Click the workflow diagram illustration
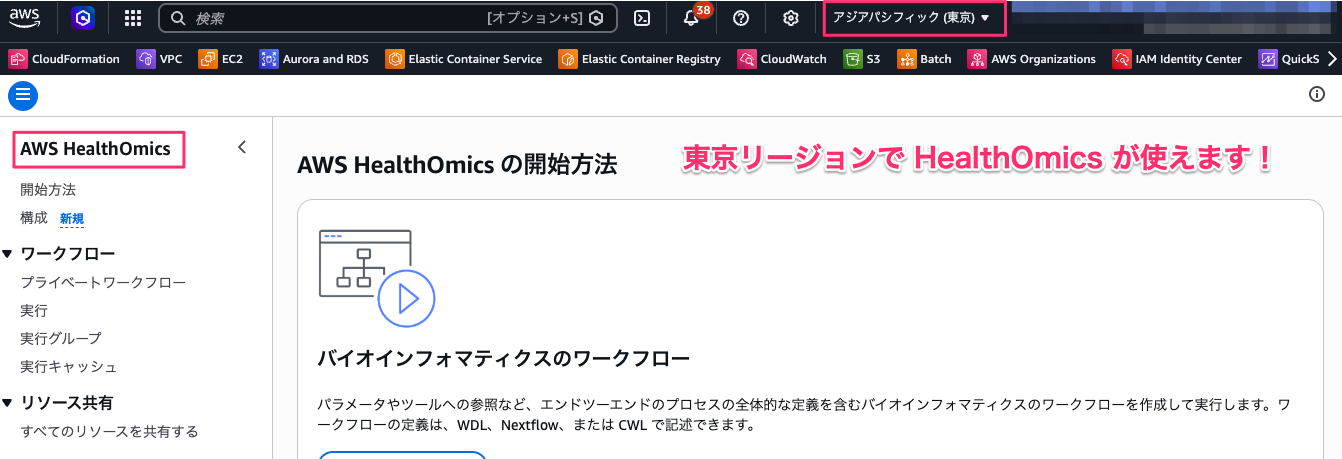This screenshot has width=1342, height=459. [376, 278]
